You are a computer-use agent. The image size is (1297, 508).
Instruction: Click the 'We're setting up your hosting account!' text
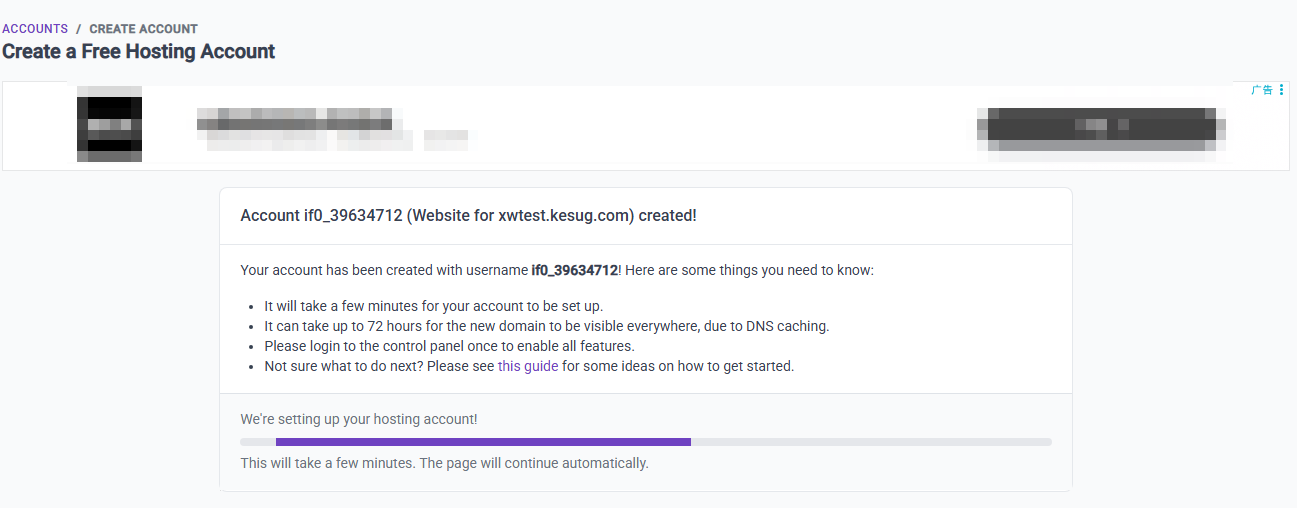pos(359,419)
